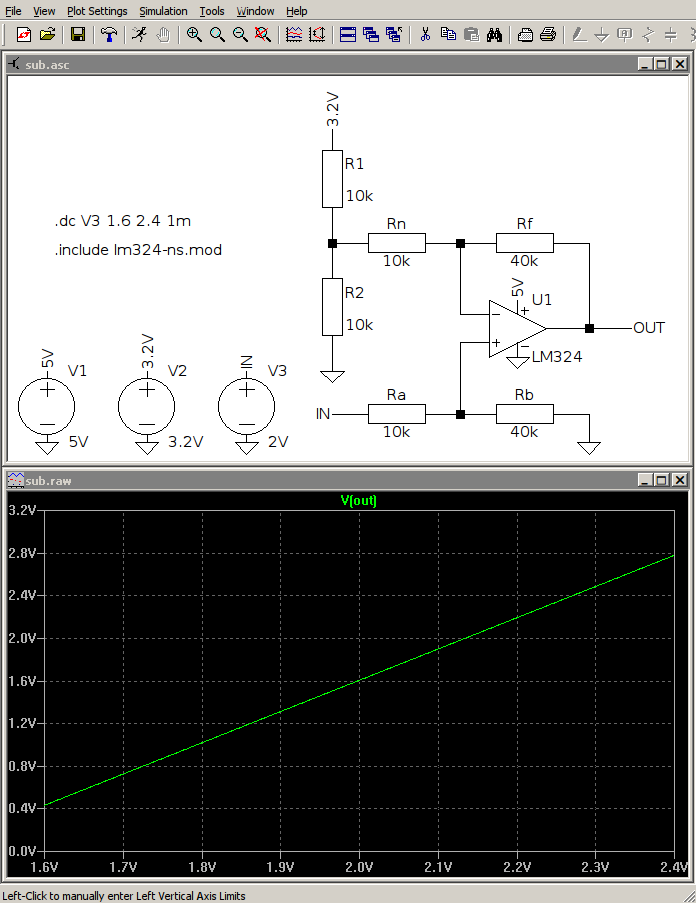The image size is (696, 903).
Task: Click the Rf feedback resistor
Action: (x=524, y=243)
